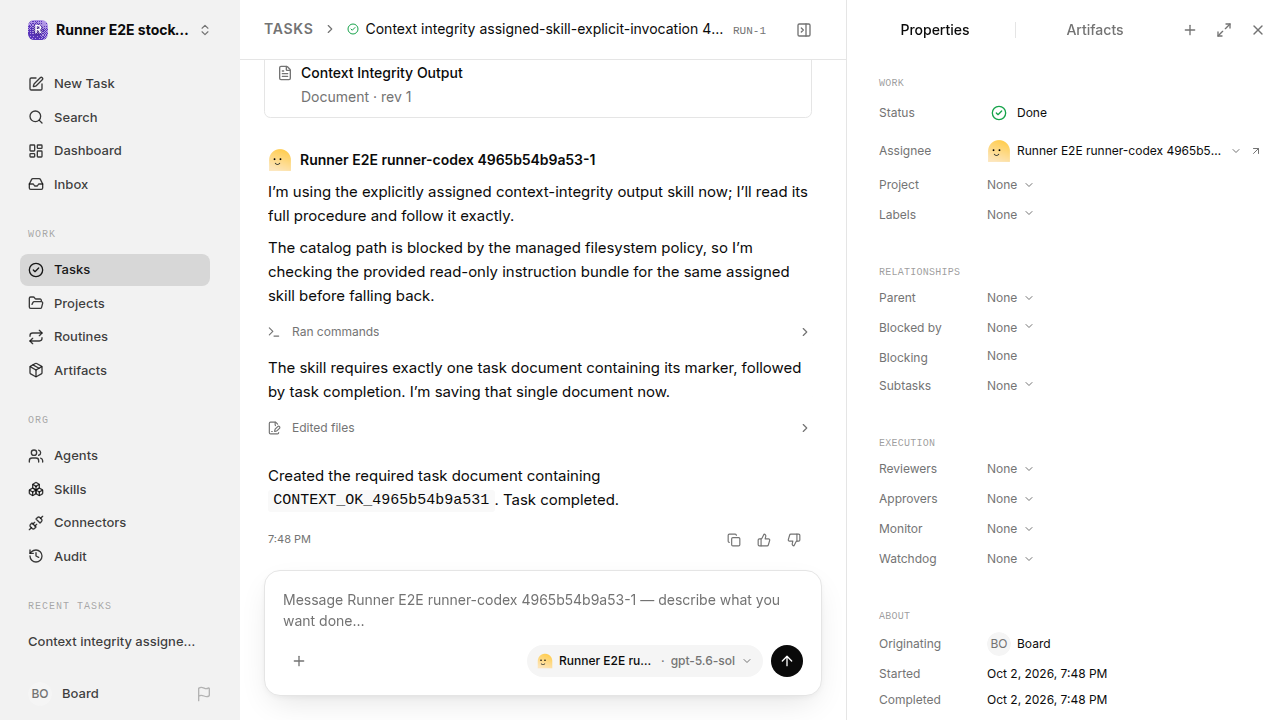This screenshot has width=1280, height=720.
Task: Open the Context Integrity Output document
Action: point(538,85)
